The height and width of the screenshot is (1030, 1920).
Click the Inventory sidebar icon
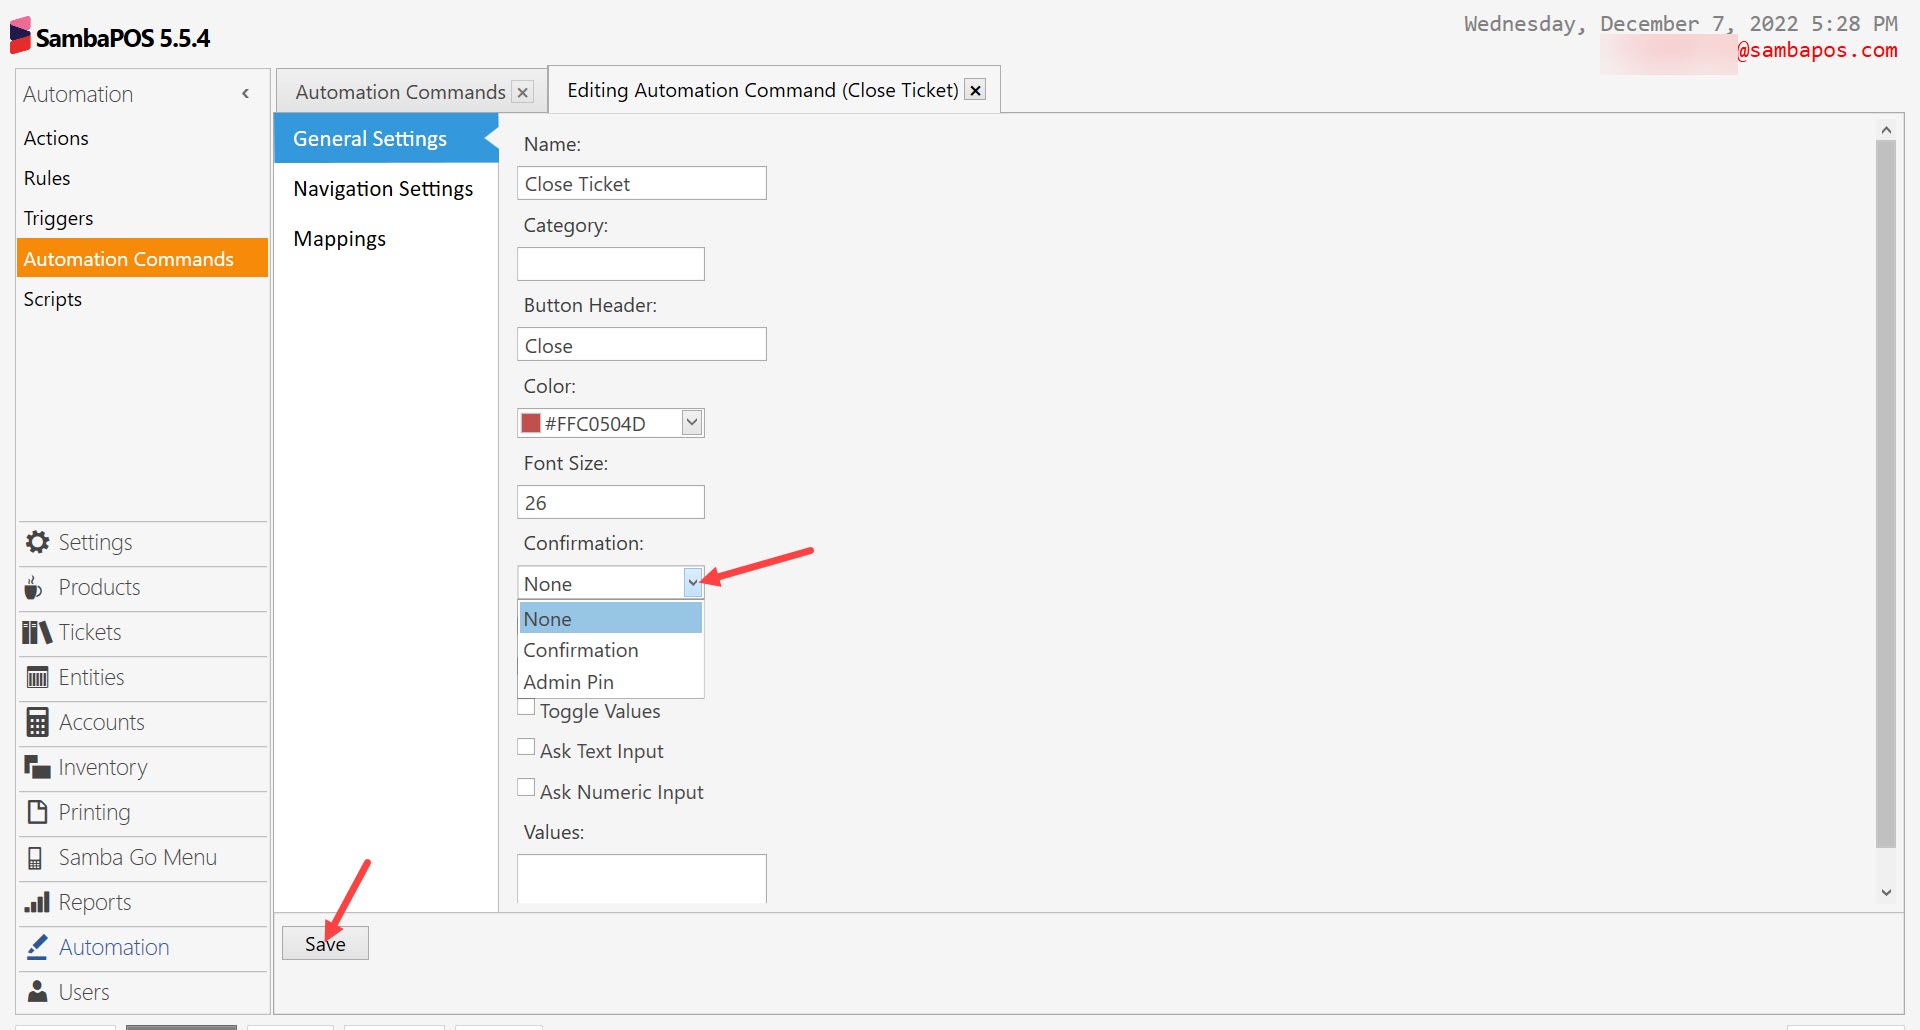[36, 767]
